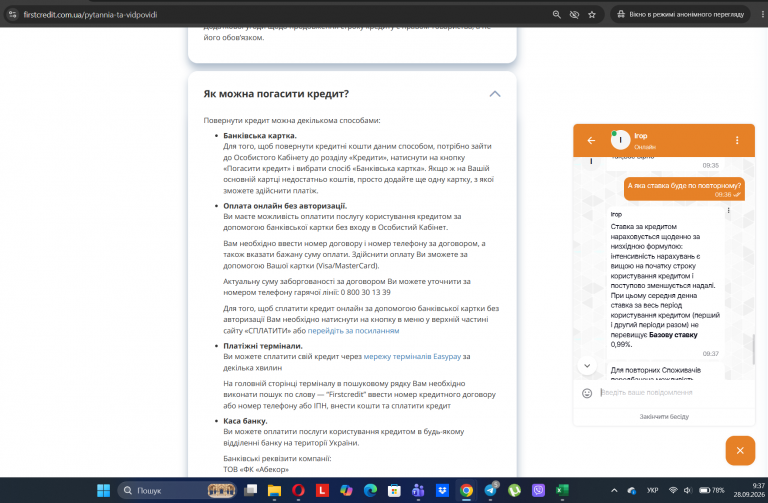Open the clock and date 28.09.2026
Screen dimensions: 768x503
click(748, 490)
